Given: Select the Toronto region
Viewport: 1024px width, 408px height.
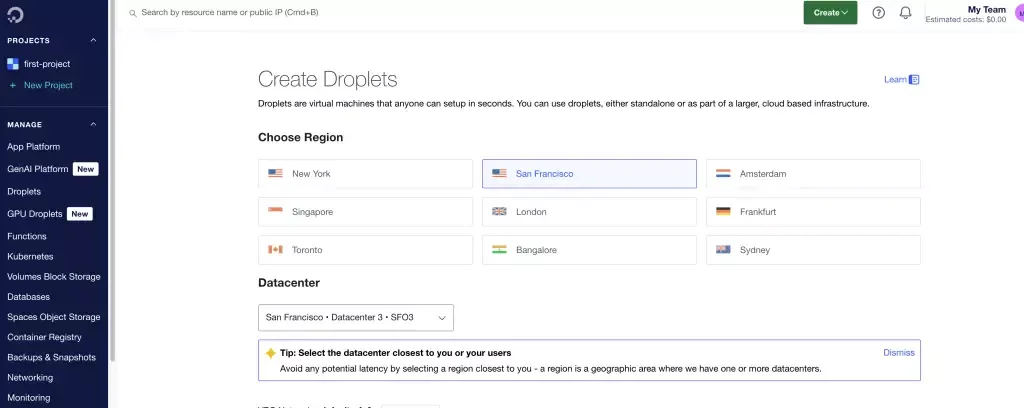Looking at the screenshot, I should pos(365,249).
